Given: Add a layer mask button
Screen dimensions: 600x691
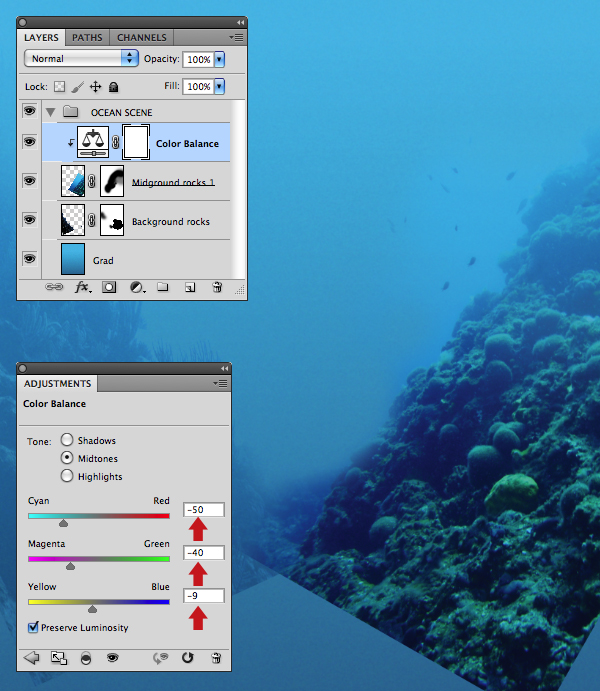Looking at the screenshot, I should 109,288.
